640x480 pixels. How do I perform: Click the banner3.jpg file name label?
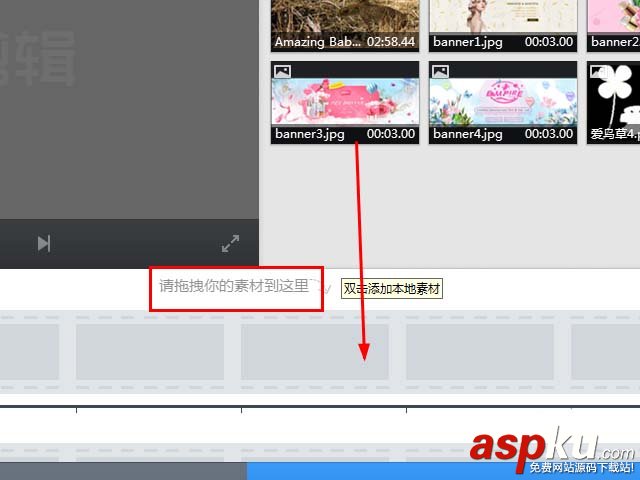pyautogui.click(x=310, y=134)
